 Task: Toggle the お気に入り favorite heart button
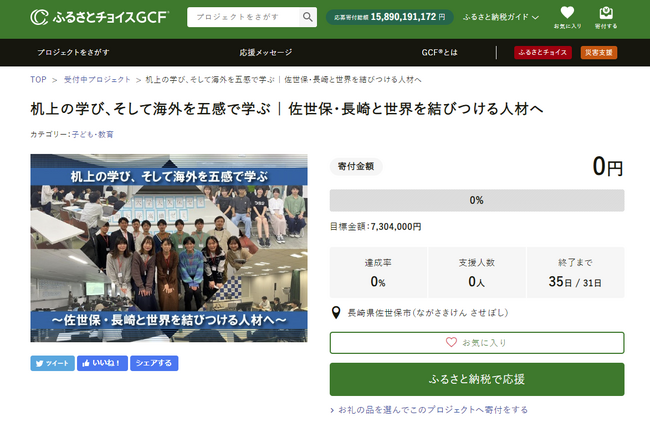(477, 343)
